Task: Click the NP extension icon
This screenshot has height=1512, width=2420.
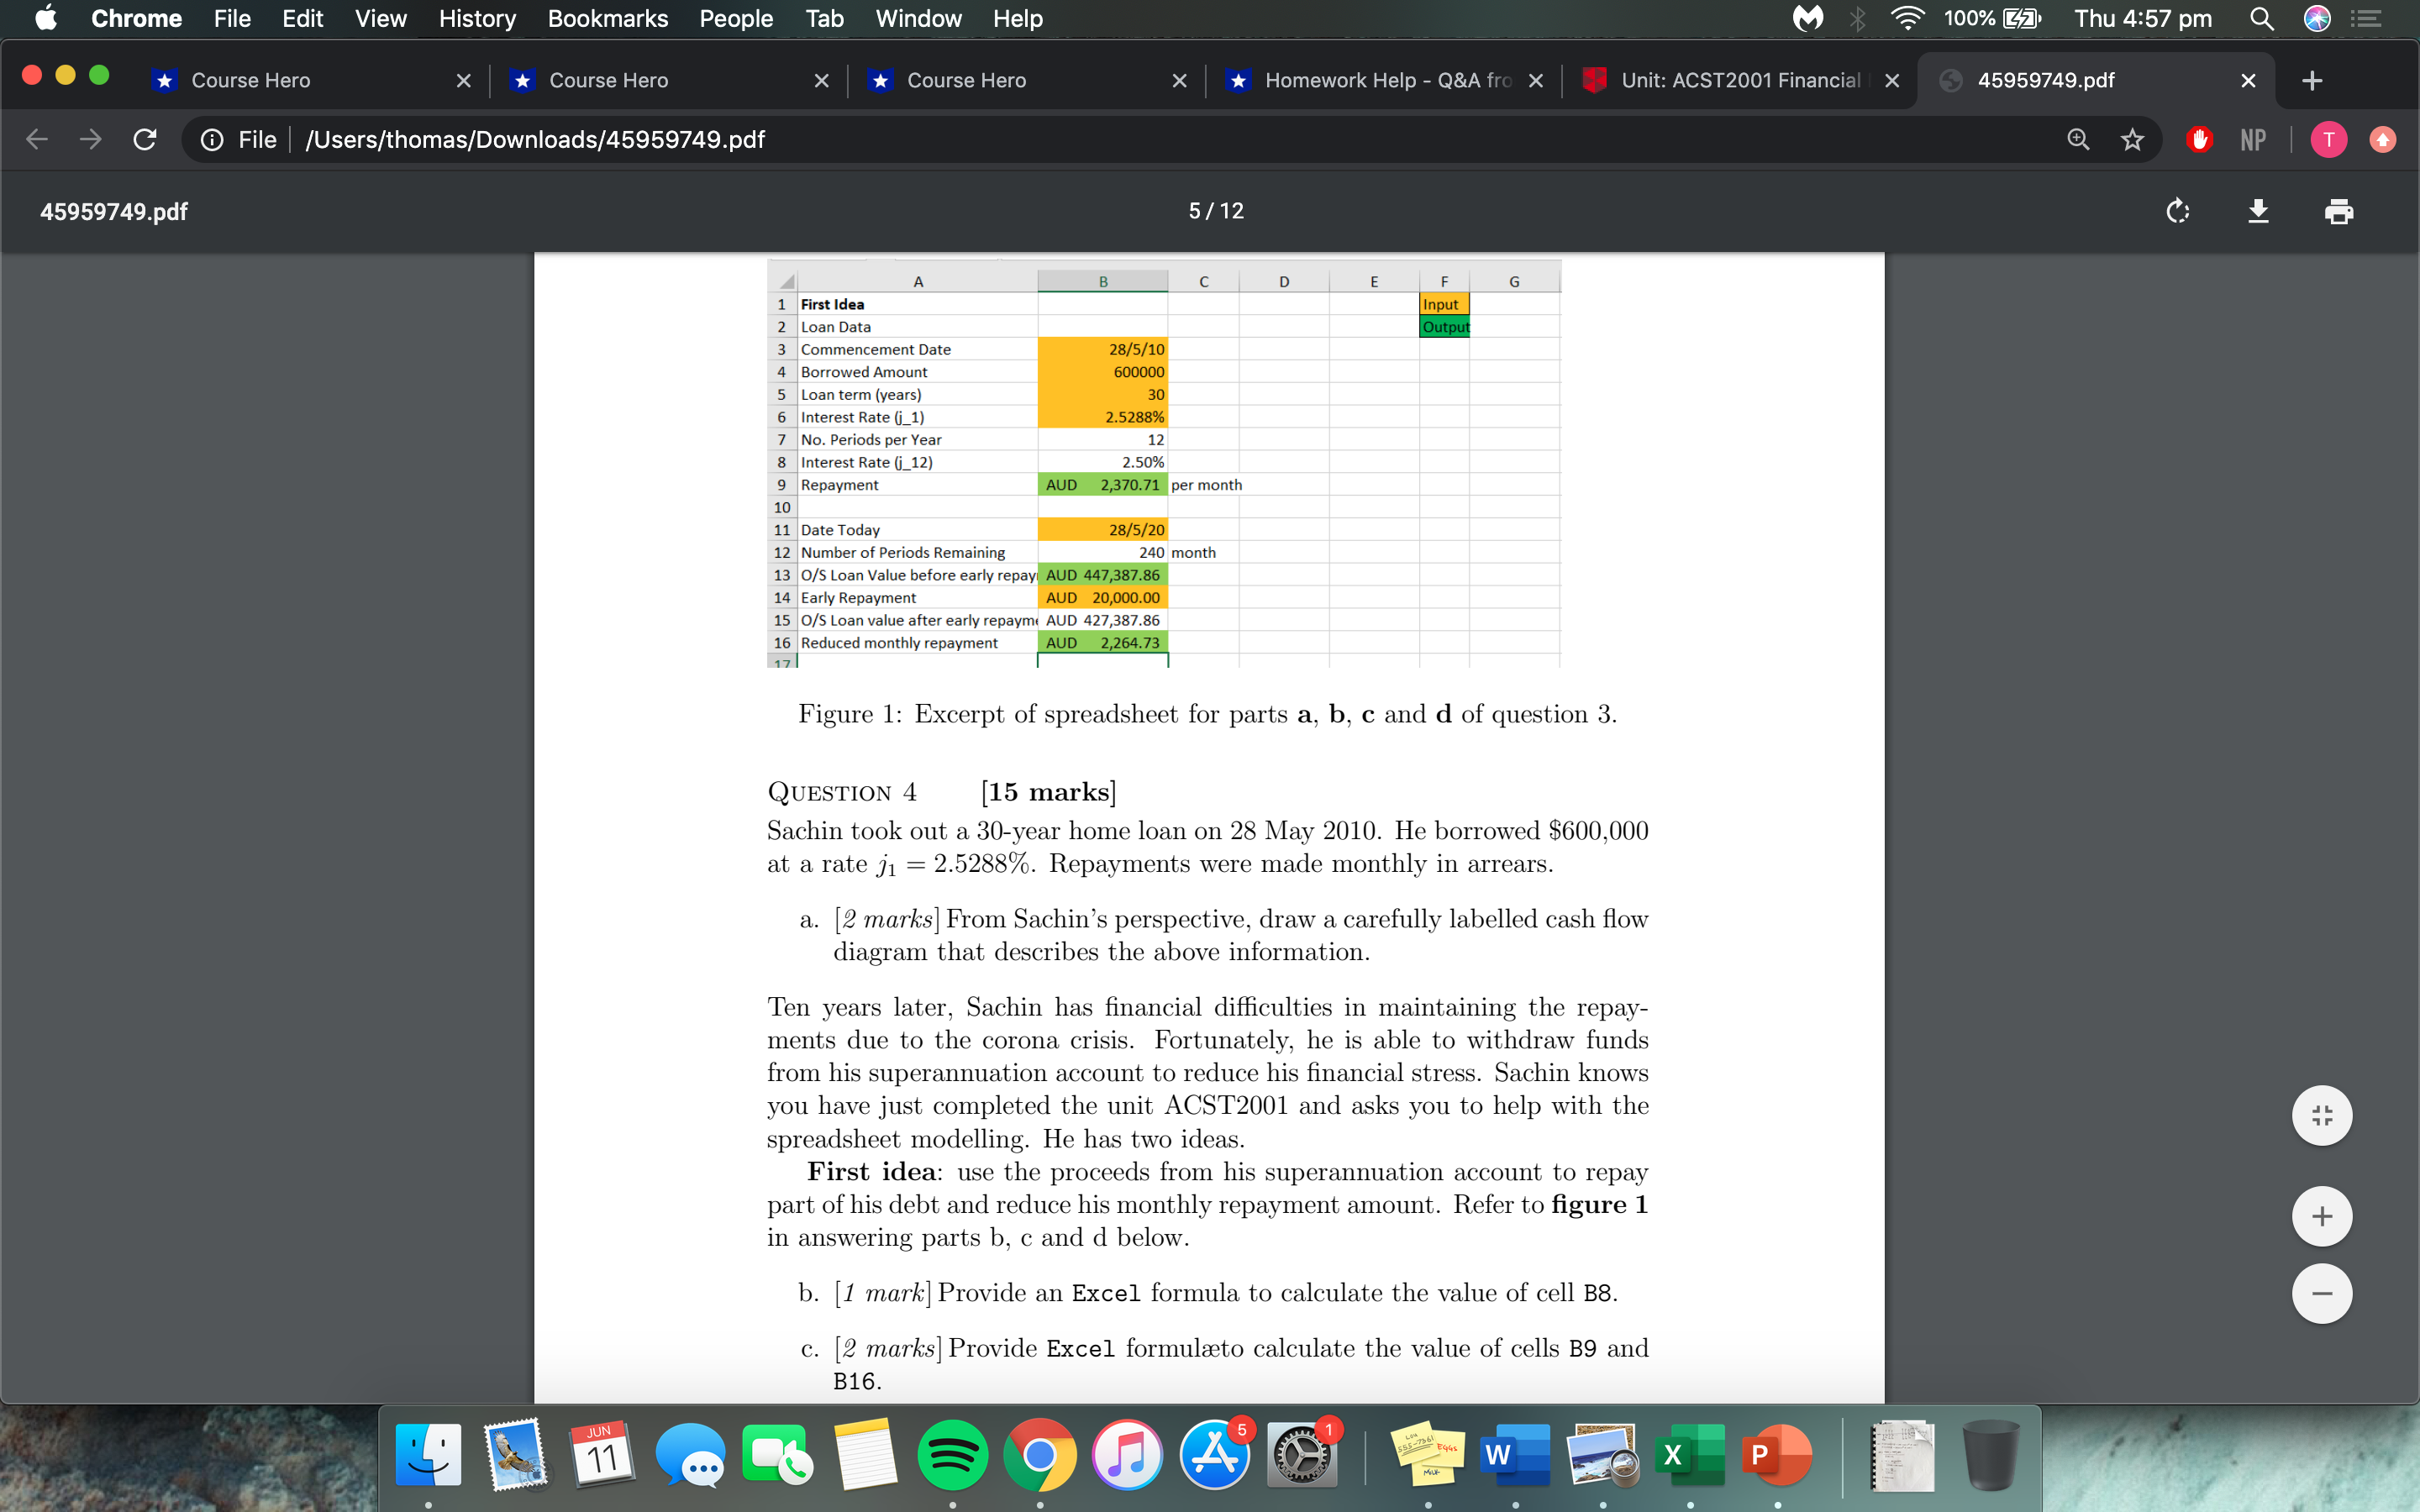Action: [2254, 139]
